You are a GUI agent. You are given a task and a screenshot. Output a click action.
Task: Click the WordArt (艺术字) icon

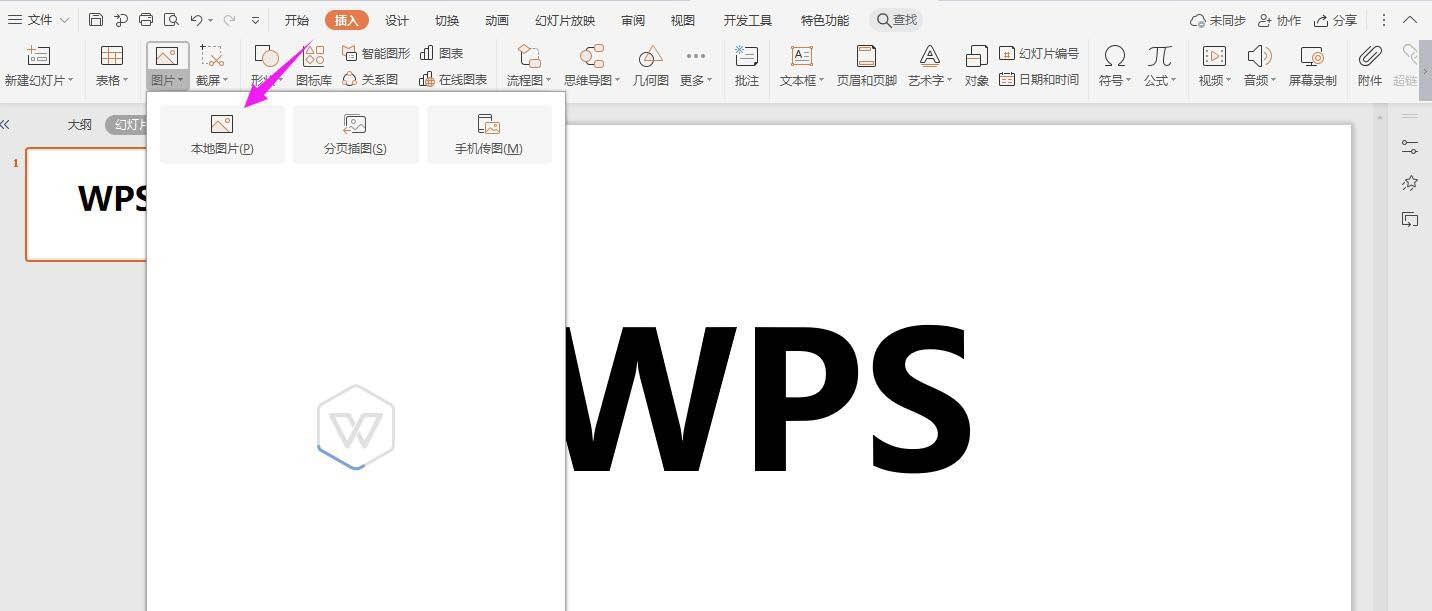[929, 56]
